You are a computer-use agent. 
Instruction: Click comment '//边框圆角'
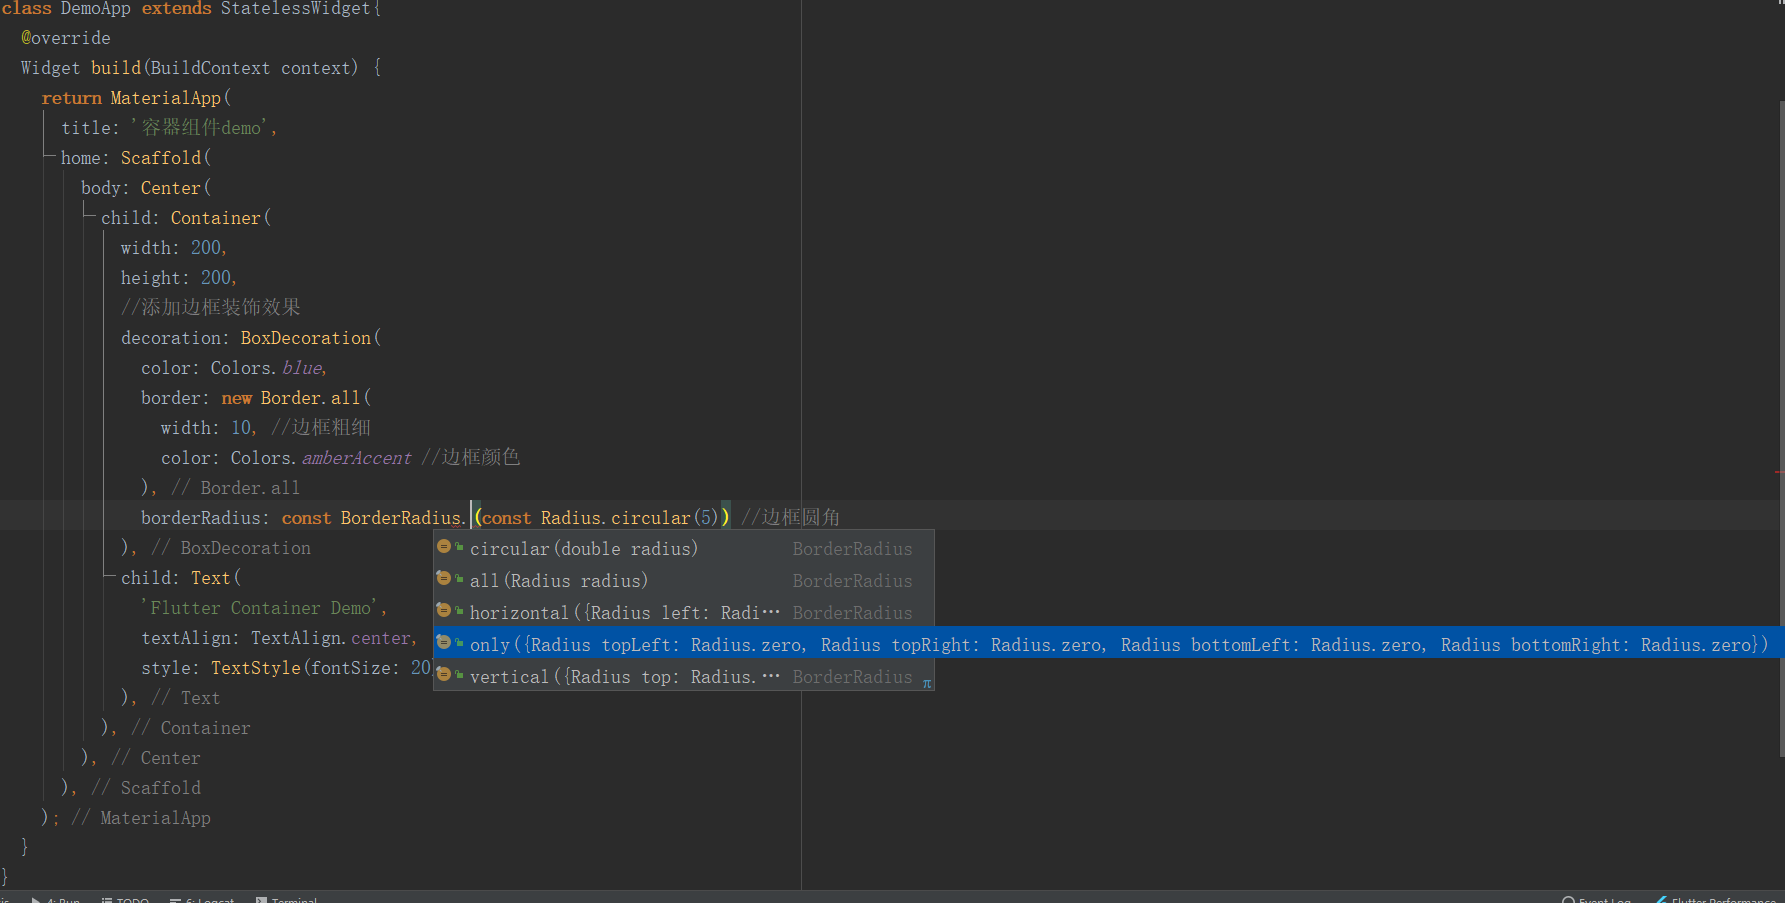[791, 518]
